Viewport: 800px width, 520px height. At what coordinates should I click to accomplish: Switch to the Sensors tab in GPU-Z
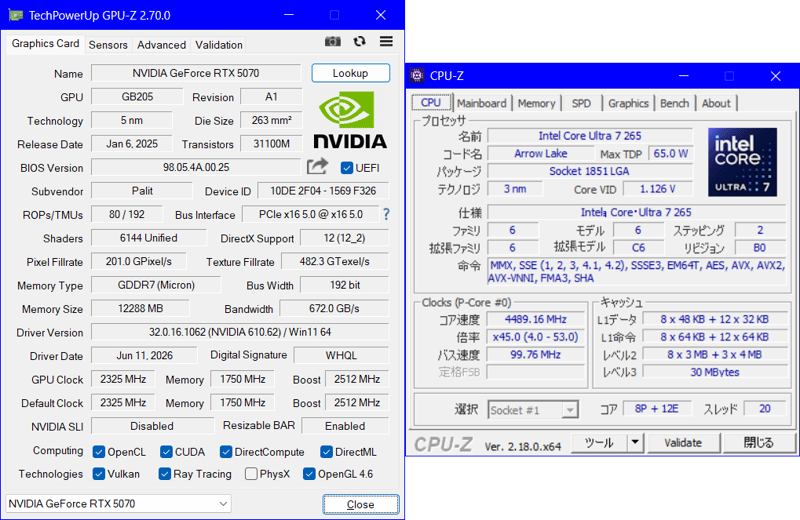point(108,45)
